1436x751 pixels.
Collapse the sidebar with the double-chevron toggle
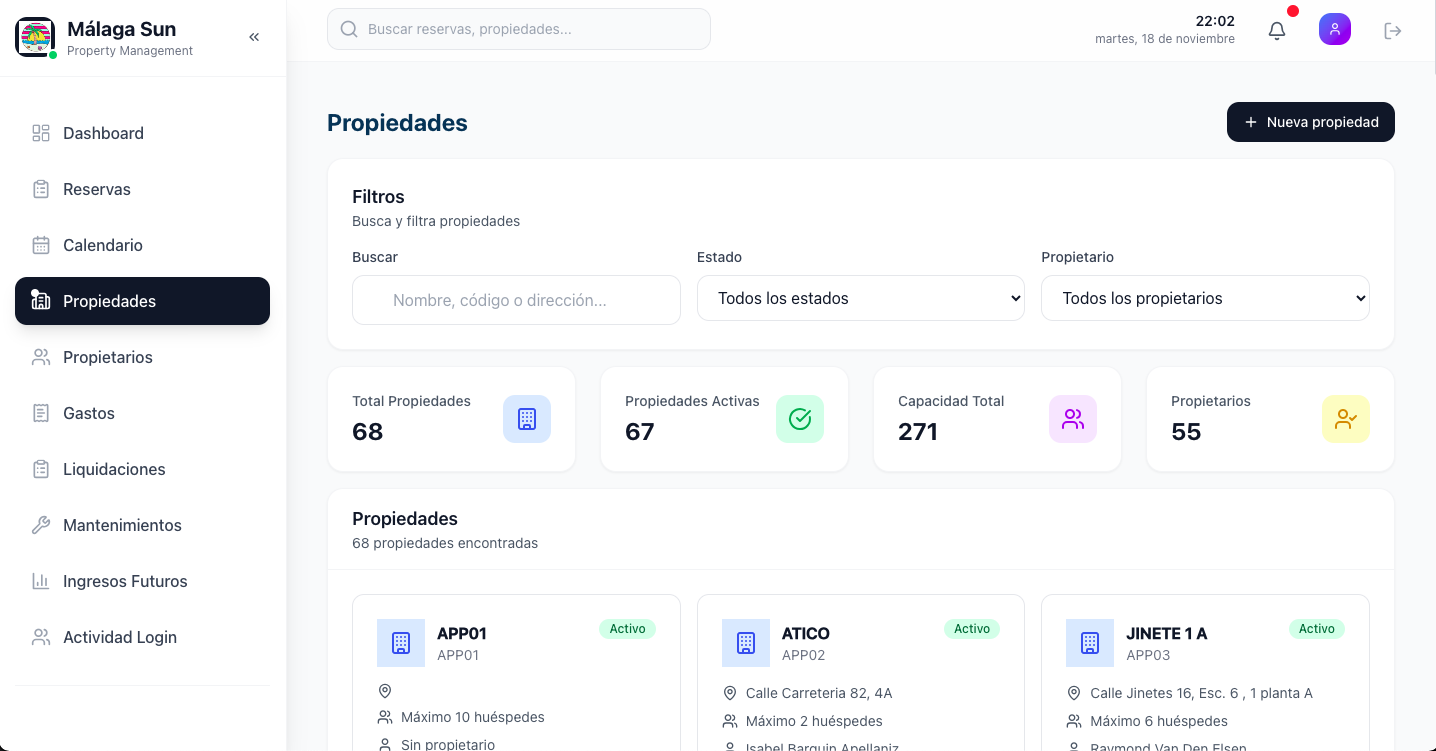pyautogui.click(x=253, y=36)
